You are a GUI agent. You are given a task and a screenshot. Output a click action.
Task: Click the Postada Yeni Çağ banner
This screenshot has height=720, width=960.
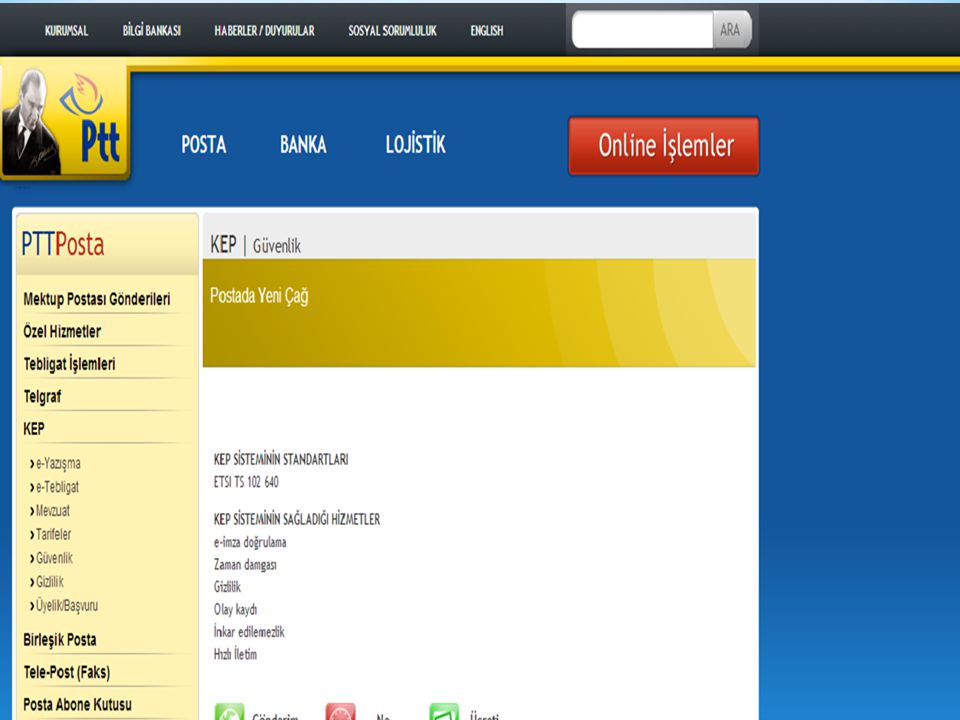[x=479, y=313]
